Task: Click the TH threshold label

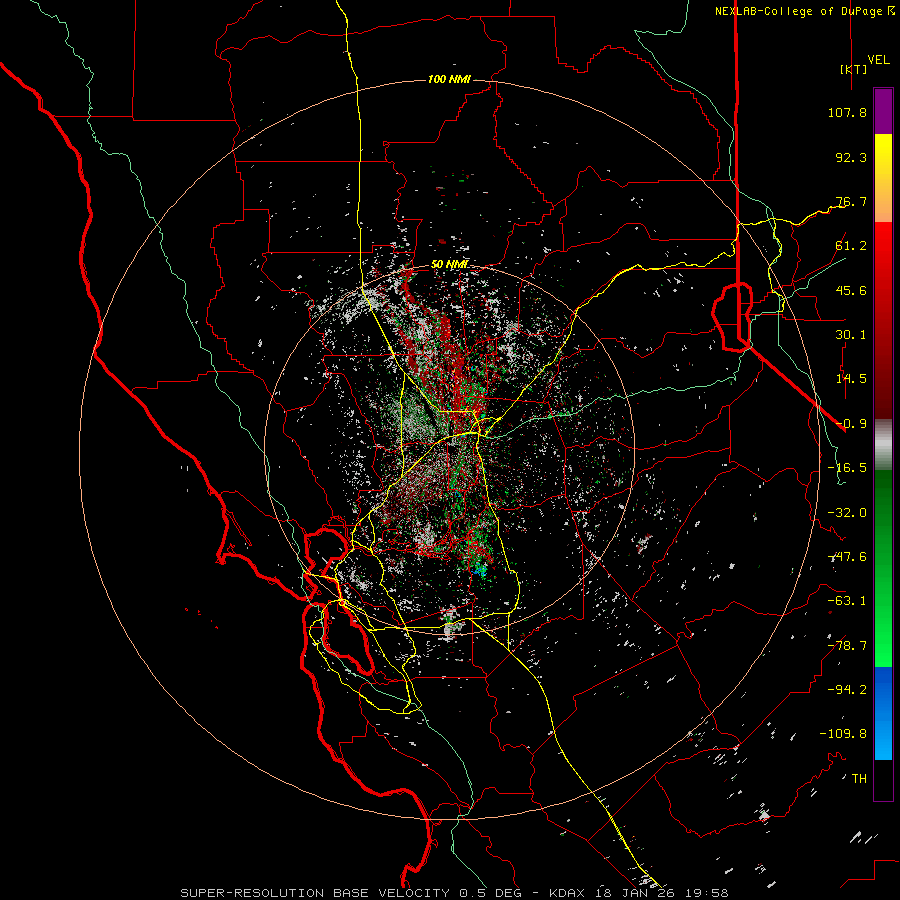Action: [859, 779]
